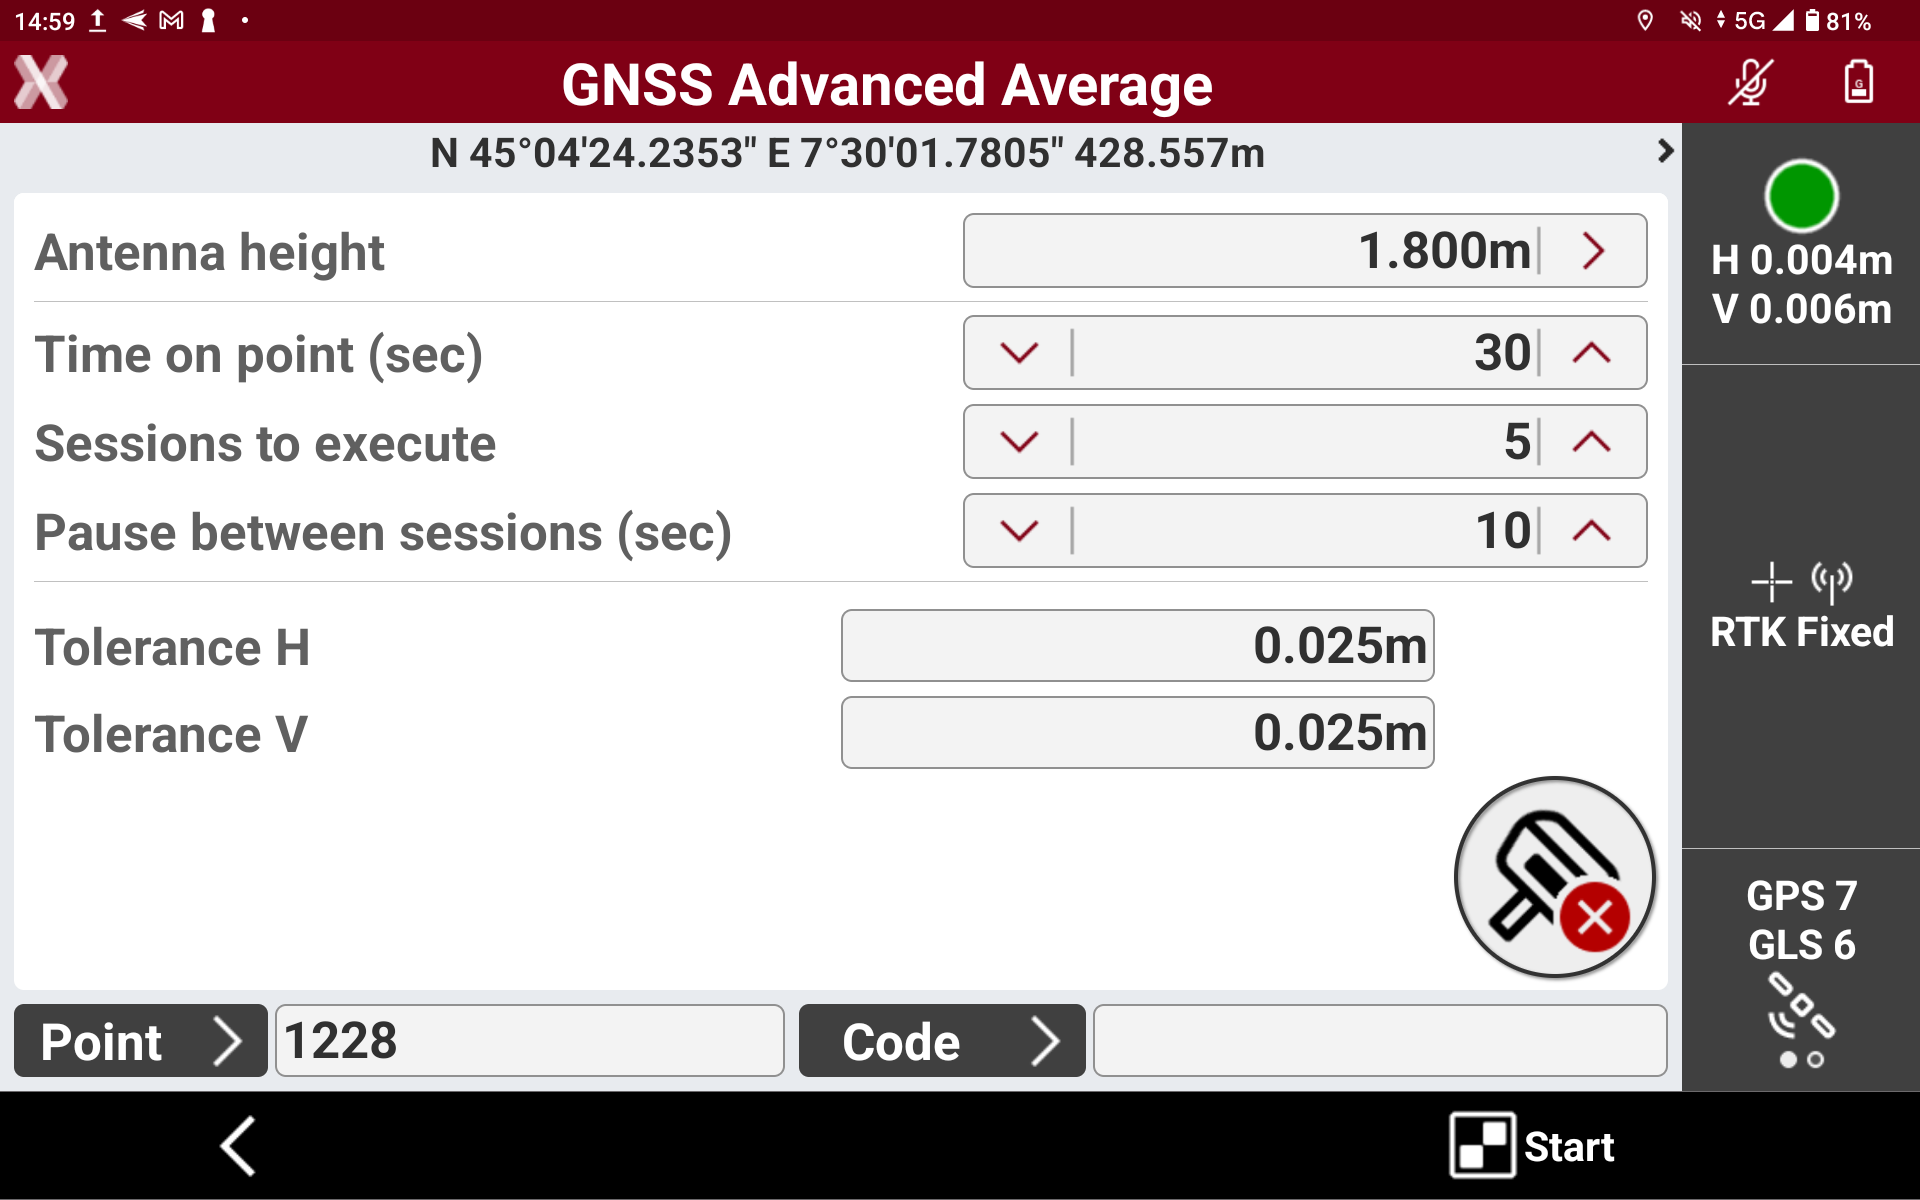1920x1200 pixels.
Task: Edit the Tolerance V field
Action: [1138, 733]
